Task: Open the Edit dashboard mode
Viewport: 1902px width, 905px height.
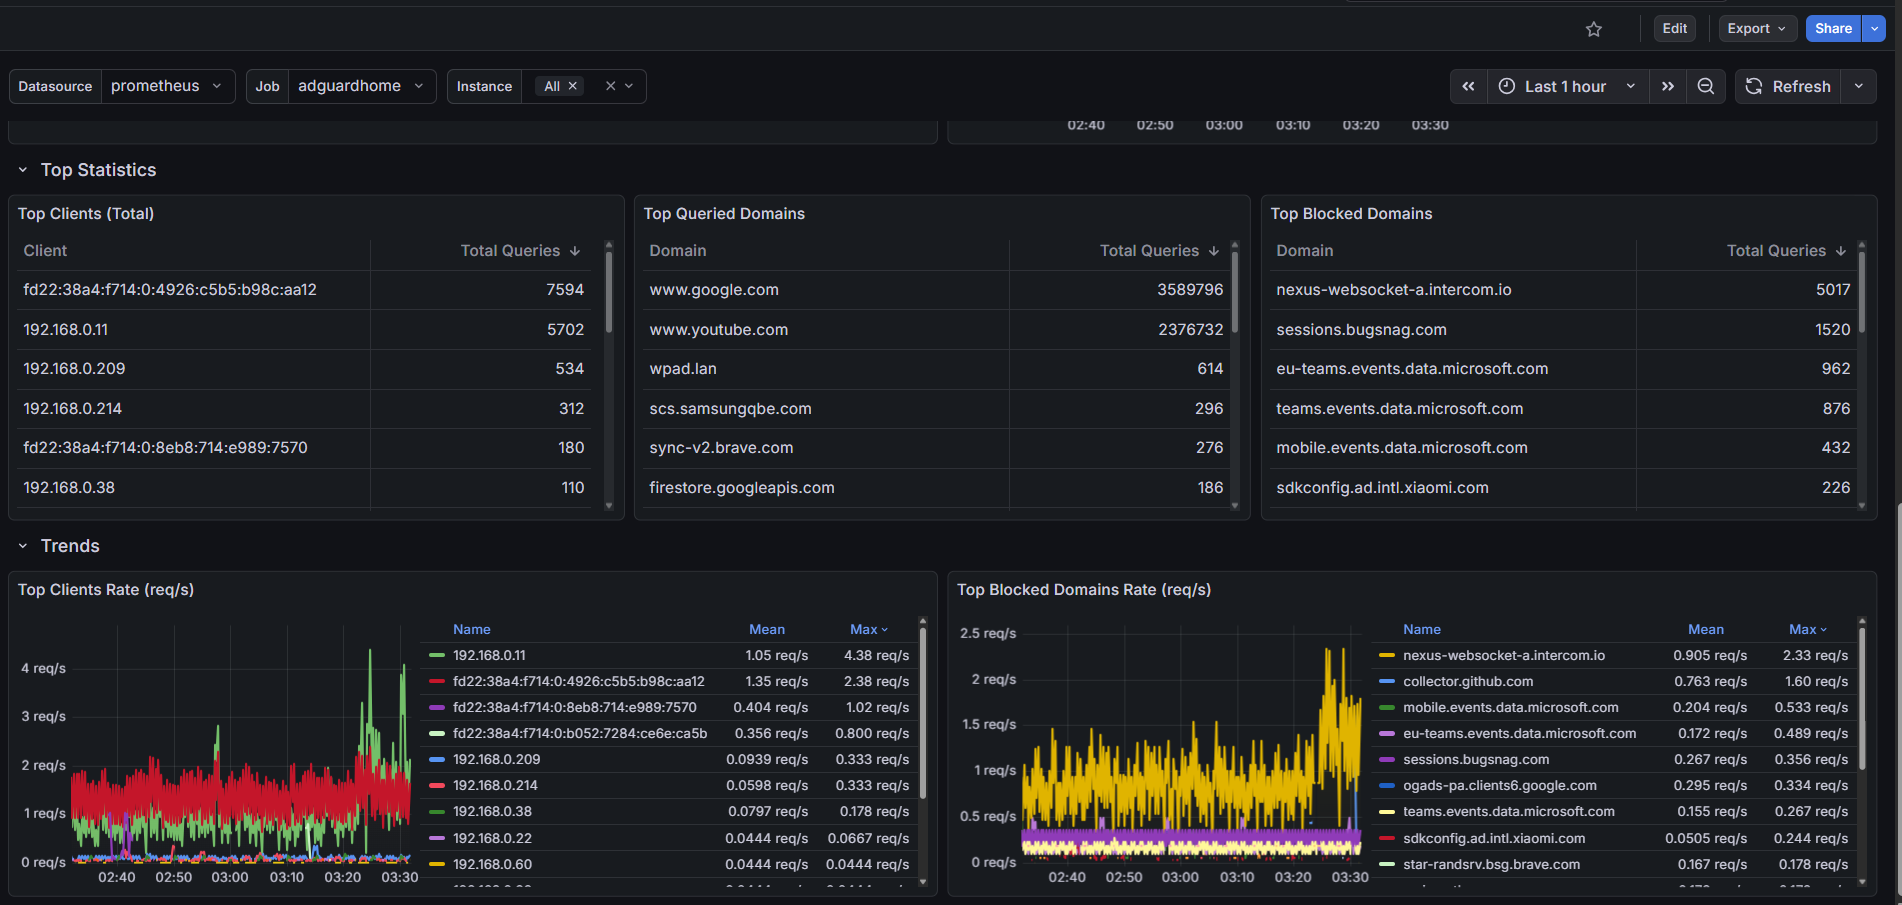Action: 1674,29
